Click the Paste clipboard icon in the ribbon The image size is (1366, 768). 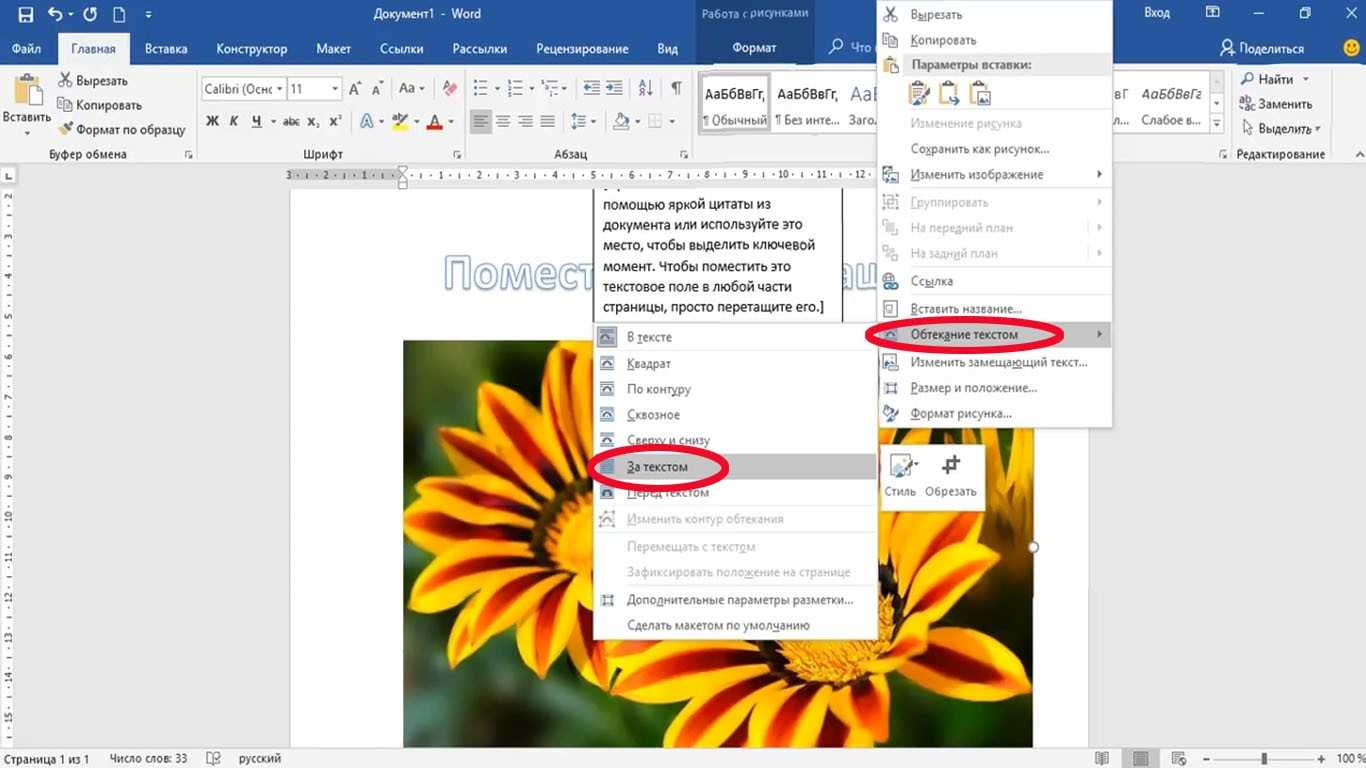point(27,91)
